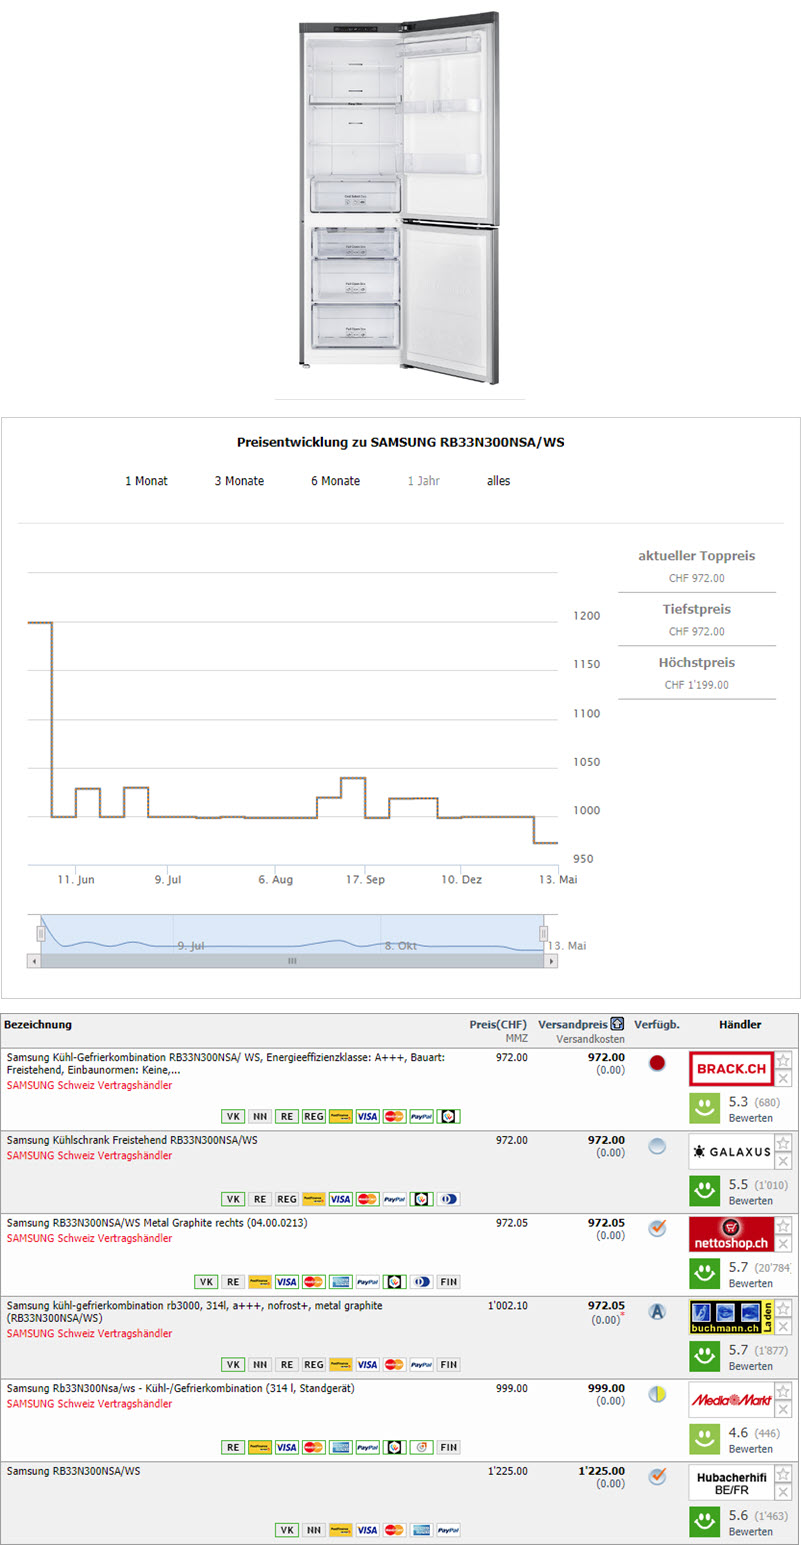Open the buchmann.ch merchant logo
Image resolution: width=801 pixels, height=1545 pixels.
(731, 1318)
